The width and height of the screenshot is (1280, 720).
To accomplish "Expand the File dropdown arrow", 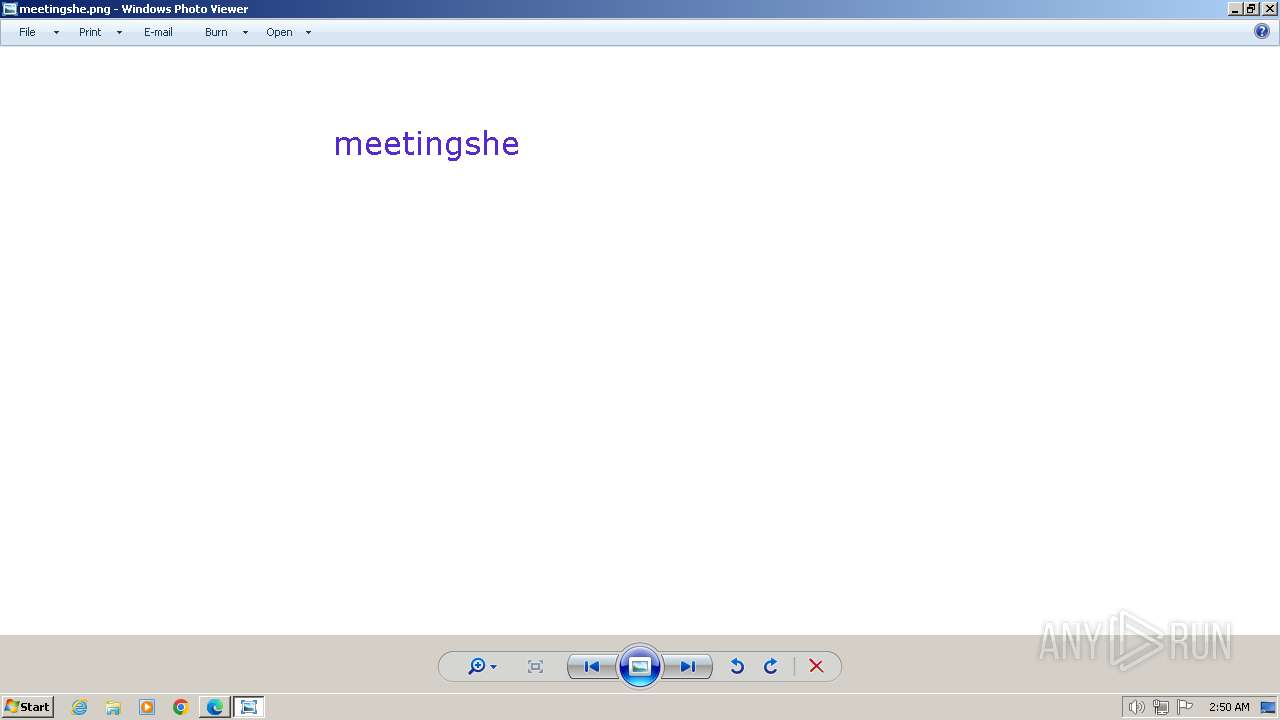I will tap(56, 33).
